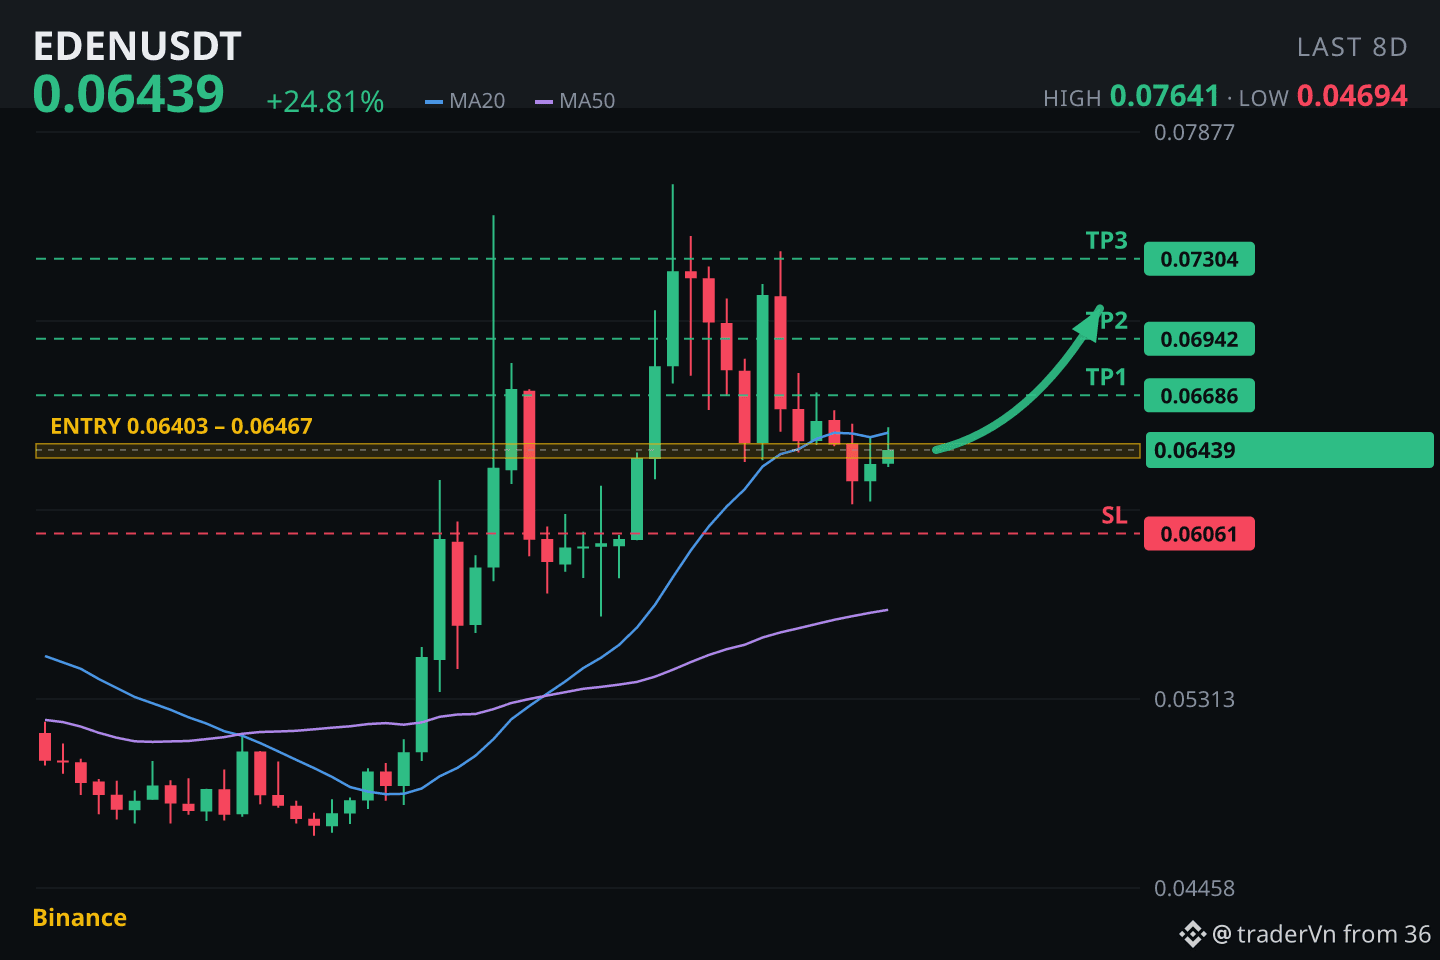The image size is (1440, 960).
Task: Toggle the MA20 legend entry
Action: point(465,101)
